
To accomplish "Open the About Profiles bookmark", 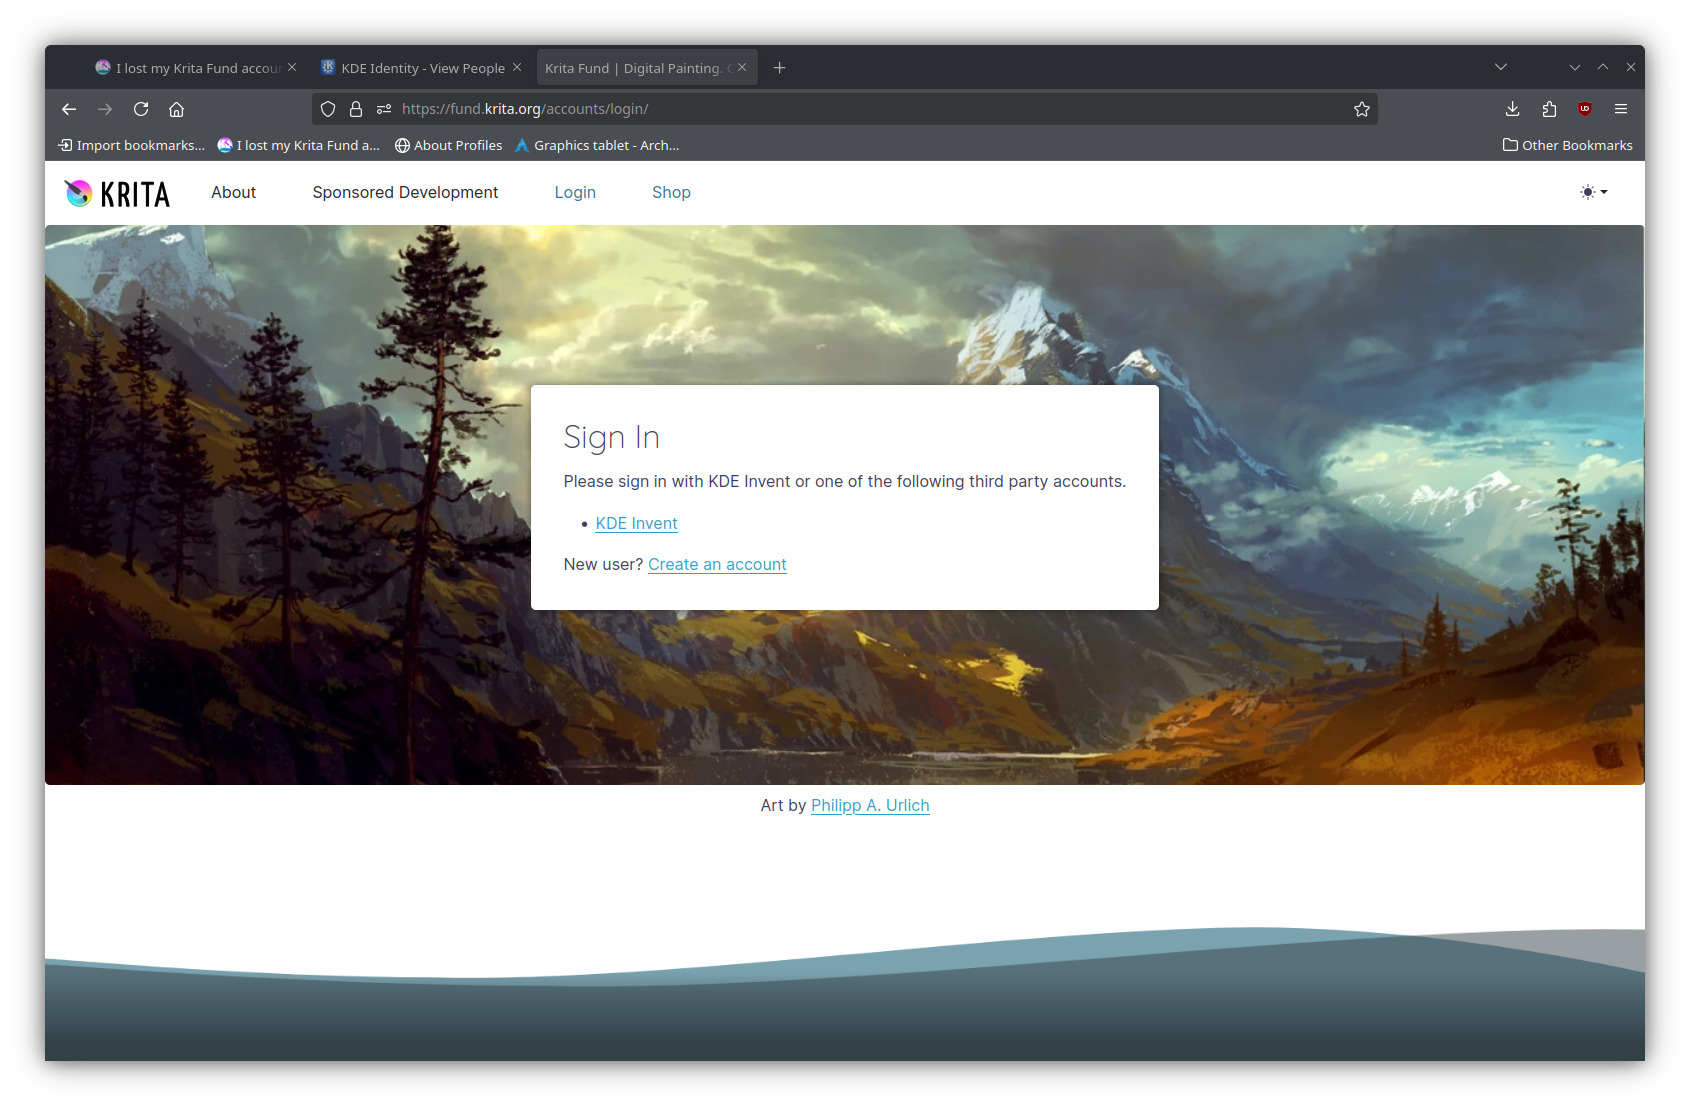I will [448, 145].
